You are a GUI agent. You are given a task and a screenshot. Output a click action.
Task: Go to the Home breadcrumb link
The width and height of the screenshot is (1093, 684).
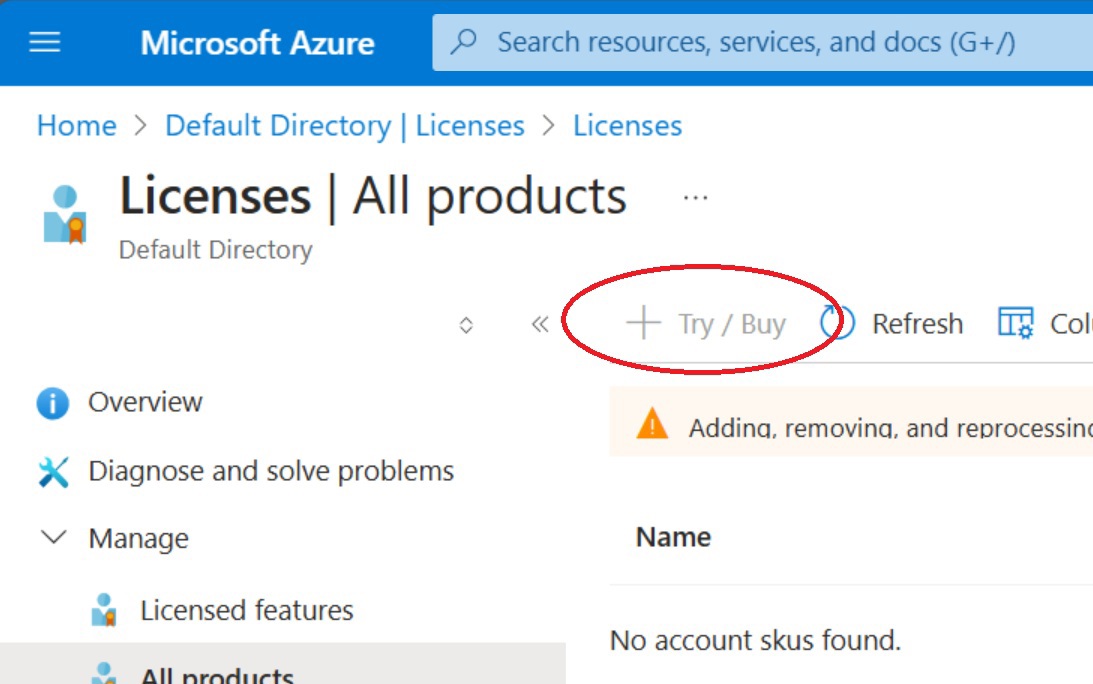tap(77, 126)
